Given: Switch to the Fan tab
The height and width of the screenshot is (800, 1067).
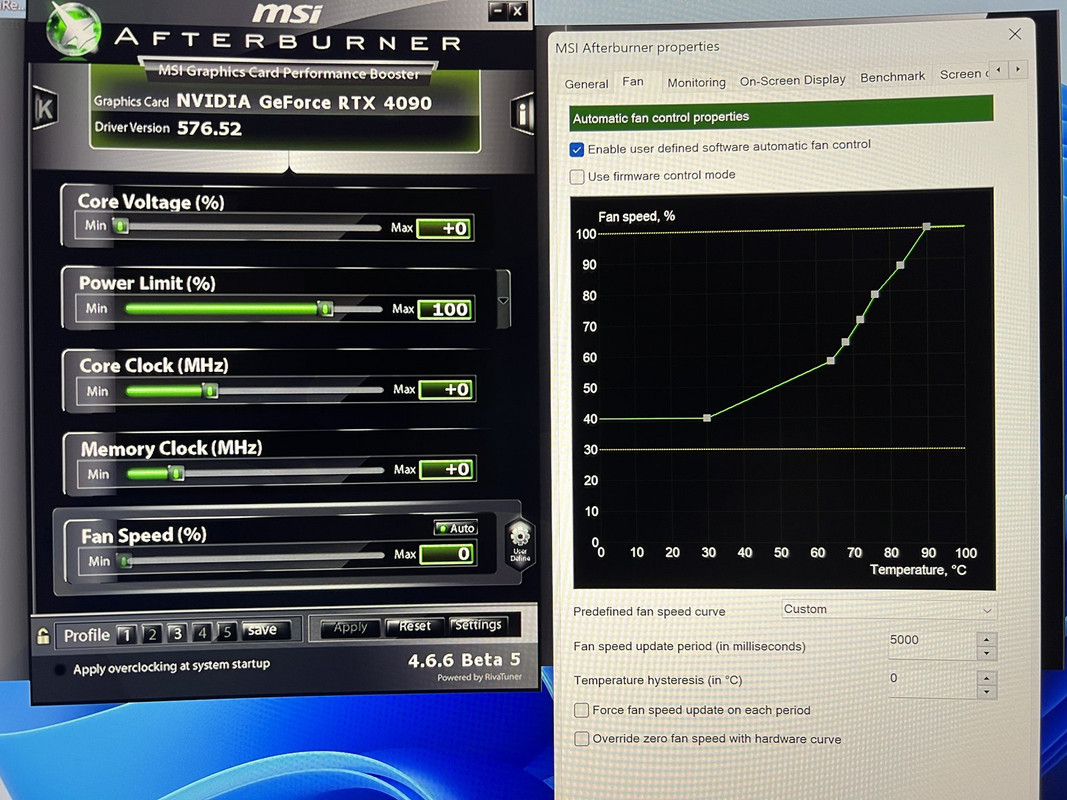Looking at the screenshot, I should click(x=633, y=82).
